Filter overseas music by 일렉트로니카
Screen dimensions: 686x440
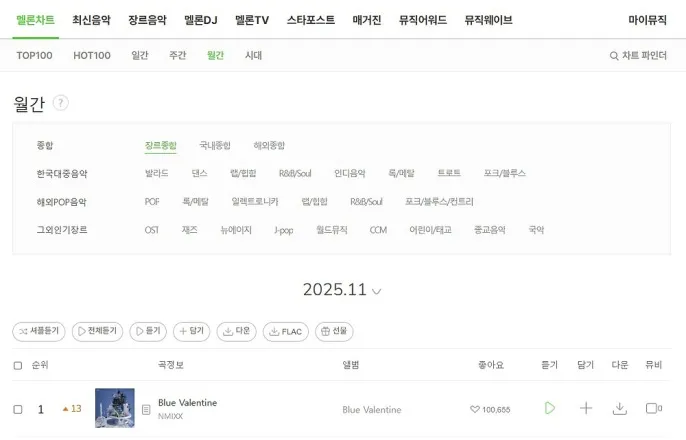click(x=255, y=202)
